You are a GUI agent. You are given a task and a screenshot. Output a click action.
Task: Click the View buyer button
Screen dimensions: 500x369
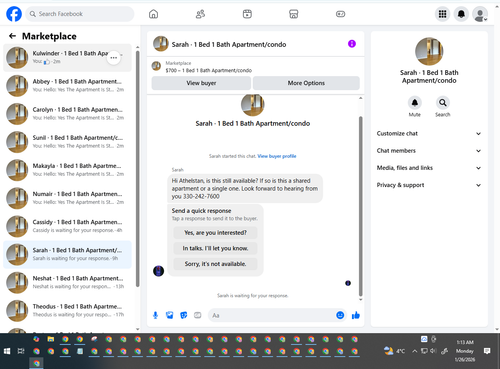(x=201, y=83)
